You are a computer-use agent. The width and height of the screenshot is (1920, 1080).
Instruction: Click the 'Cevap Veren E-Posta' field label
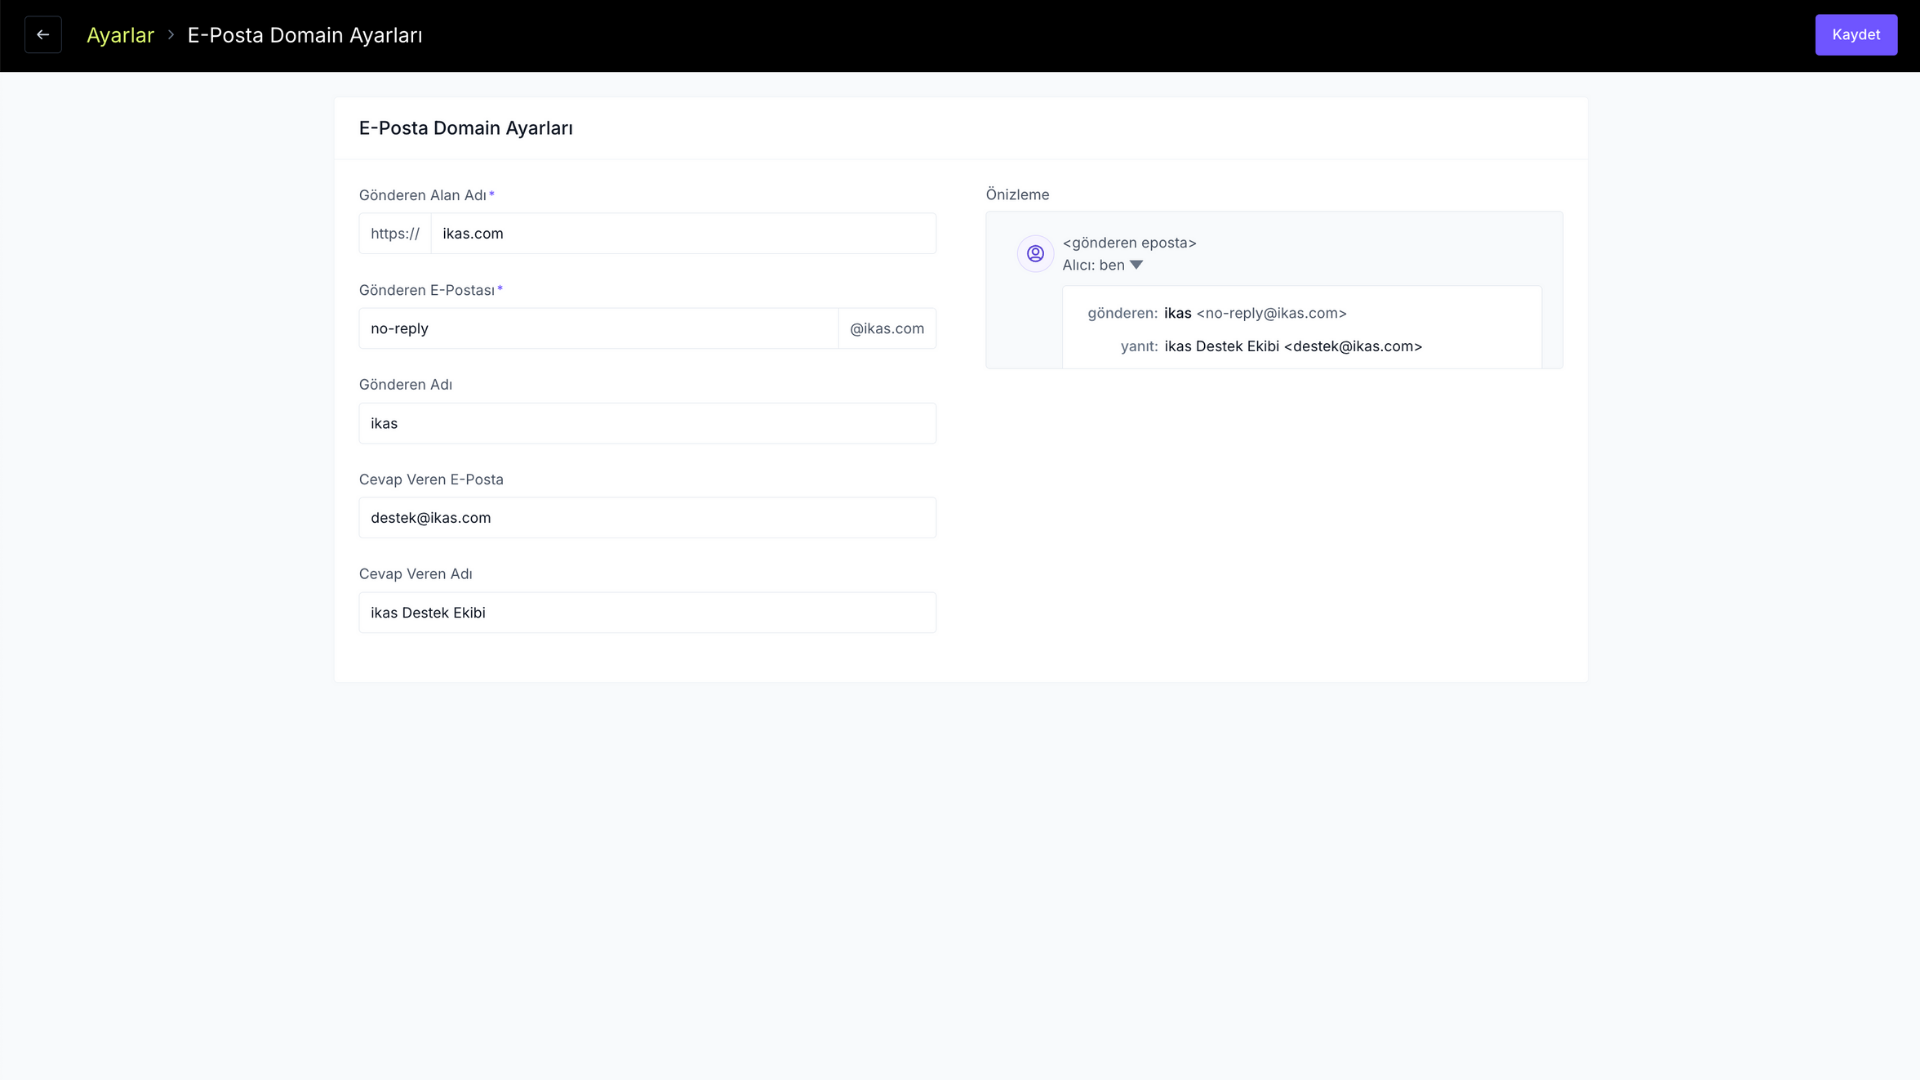(x=431, y=479)
